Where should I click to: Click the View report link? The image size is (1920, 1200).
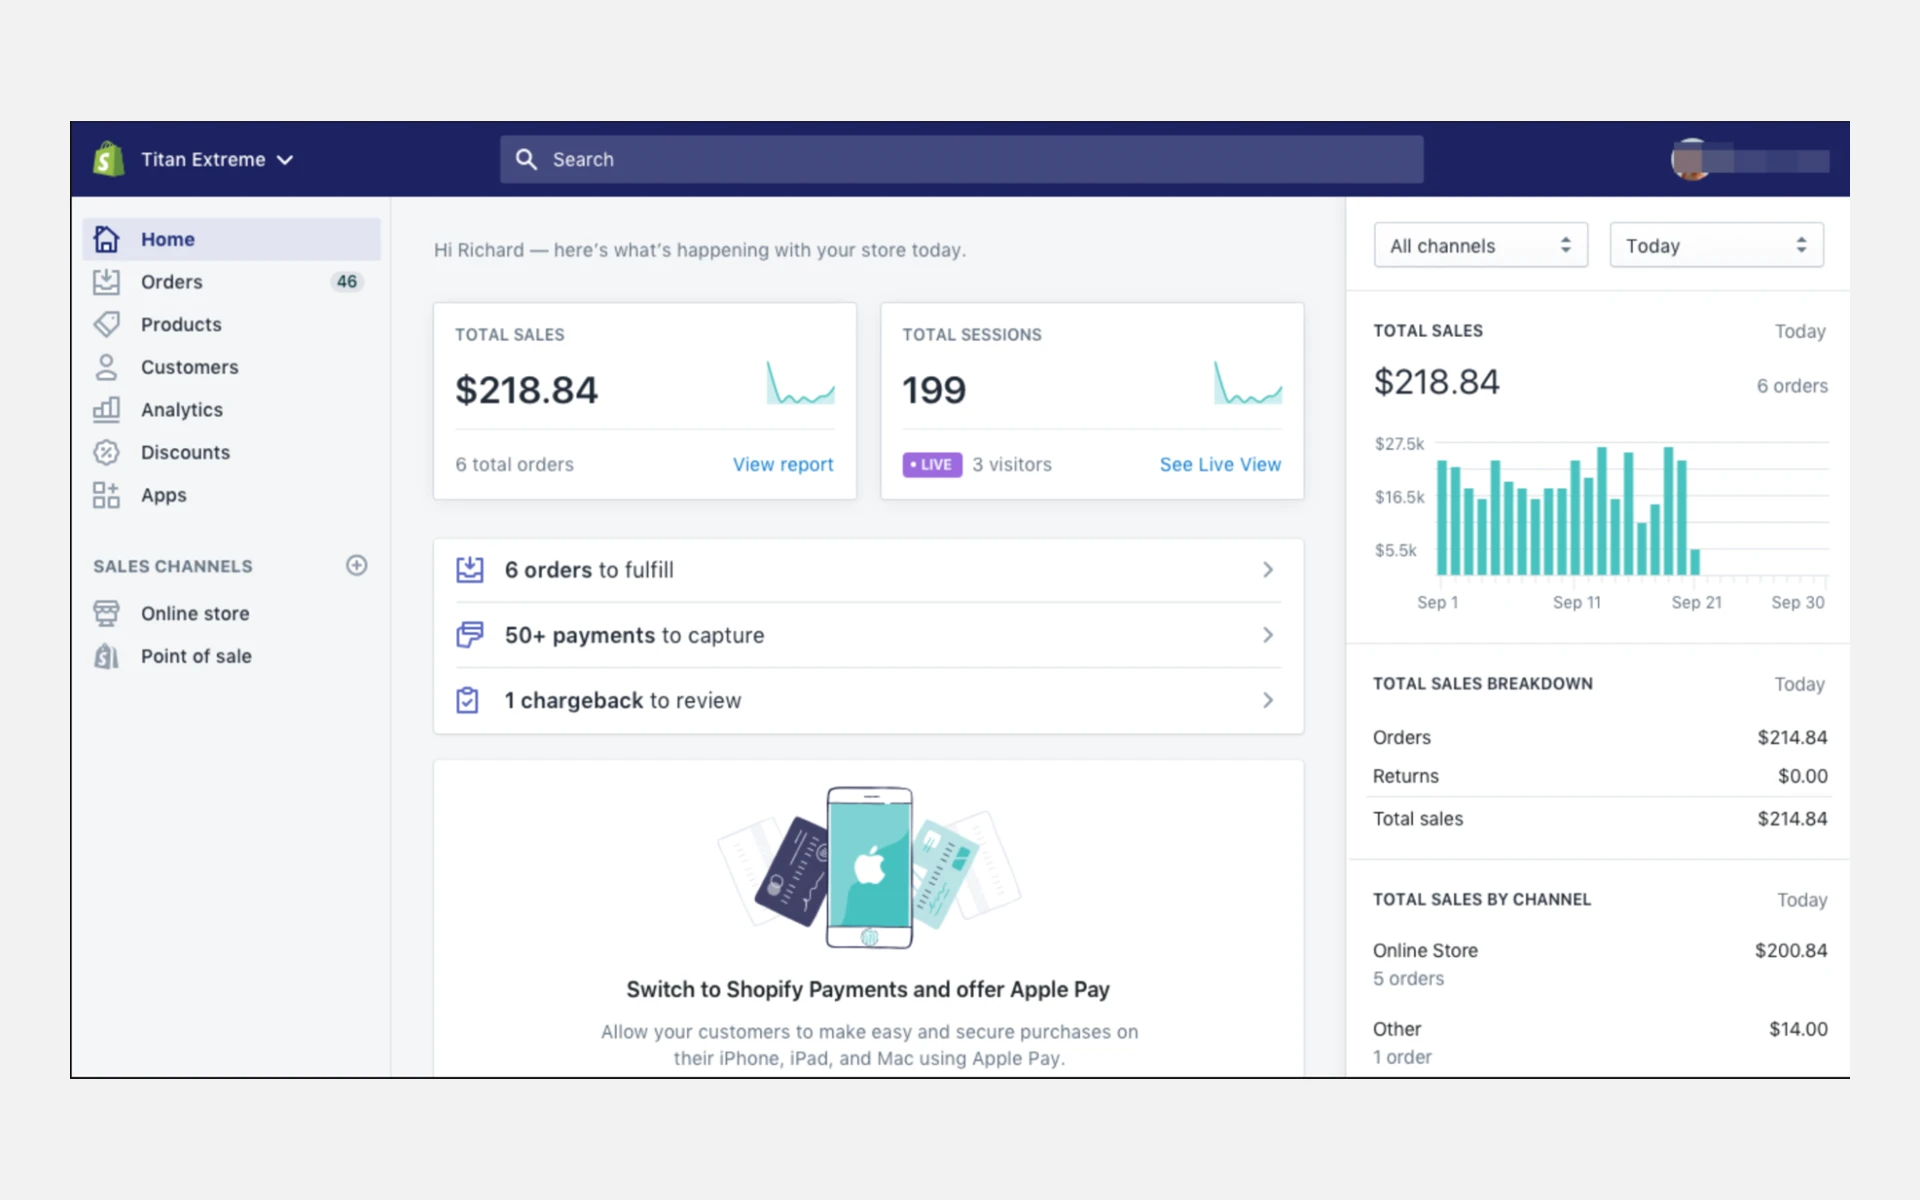tap(782, 464)
